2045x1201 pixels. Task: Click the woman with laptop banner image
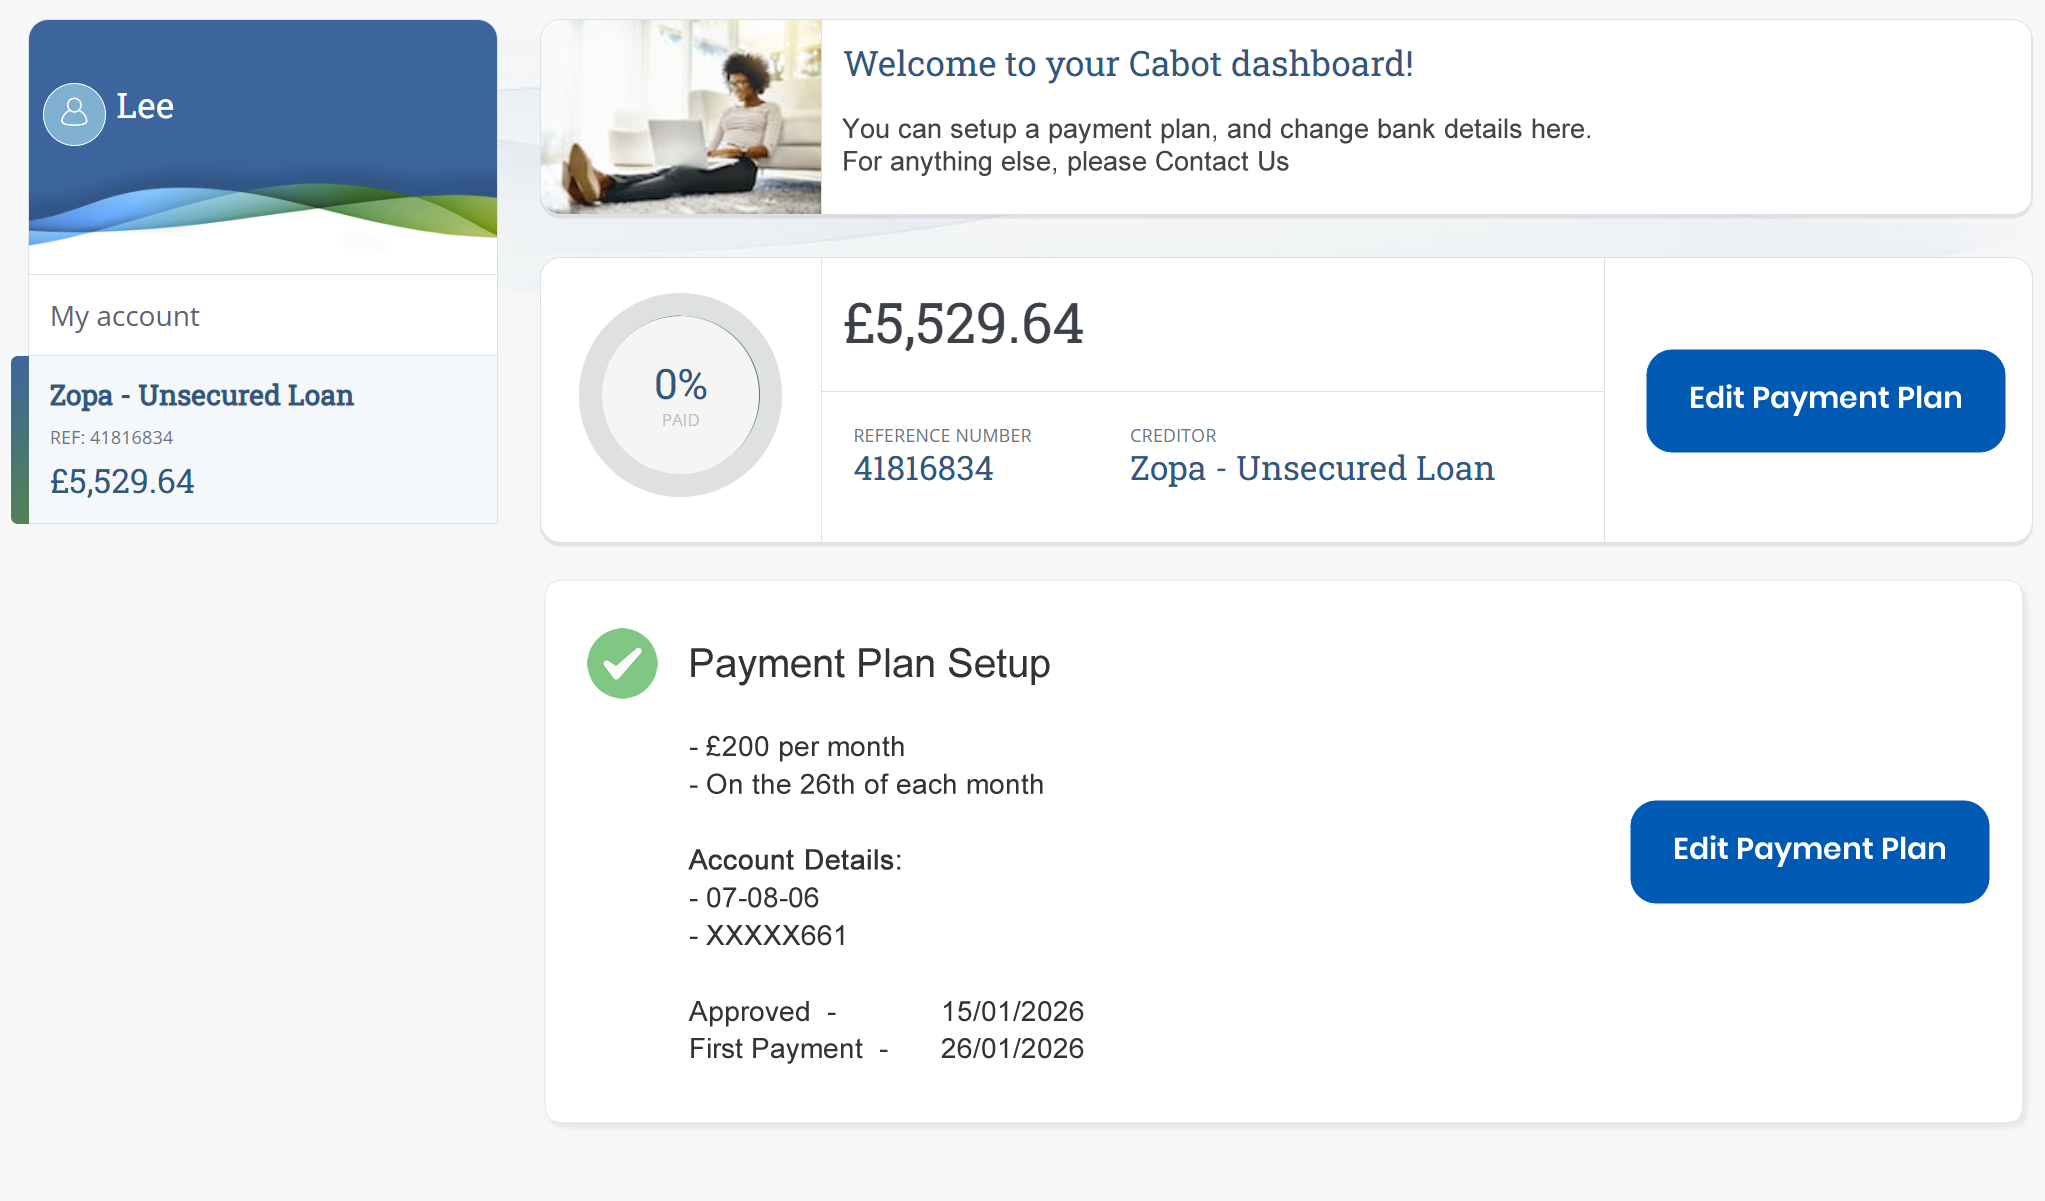pos(681,117)
